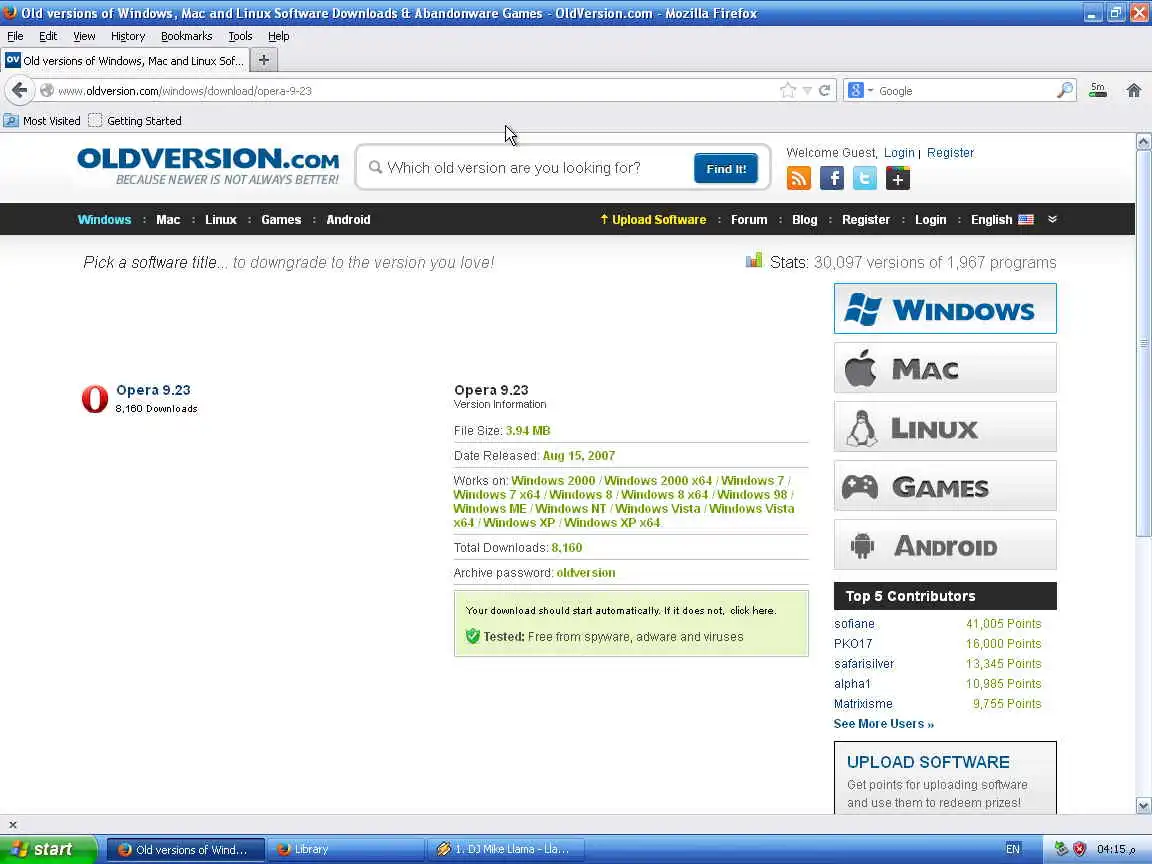
Task: Open the Facebook icon on OldVersion
Action: point(832,178)
